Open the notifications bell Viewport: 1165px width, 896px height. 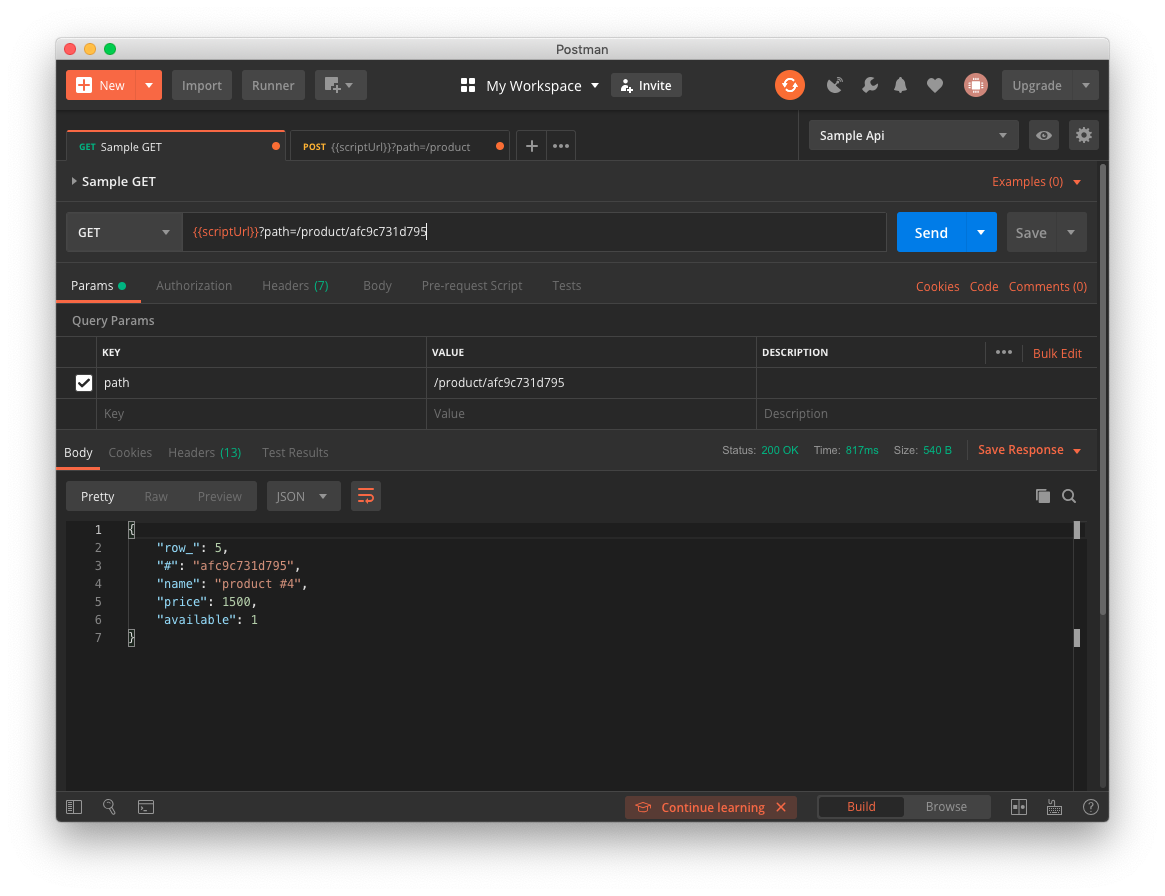900,85
